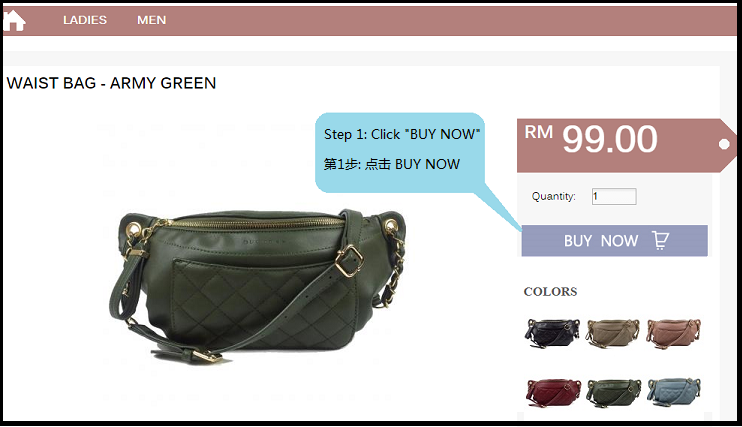742x427 pixels.
Task: Go to the home page icon
Action: 14,20
